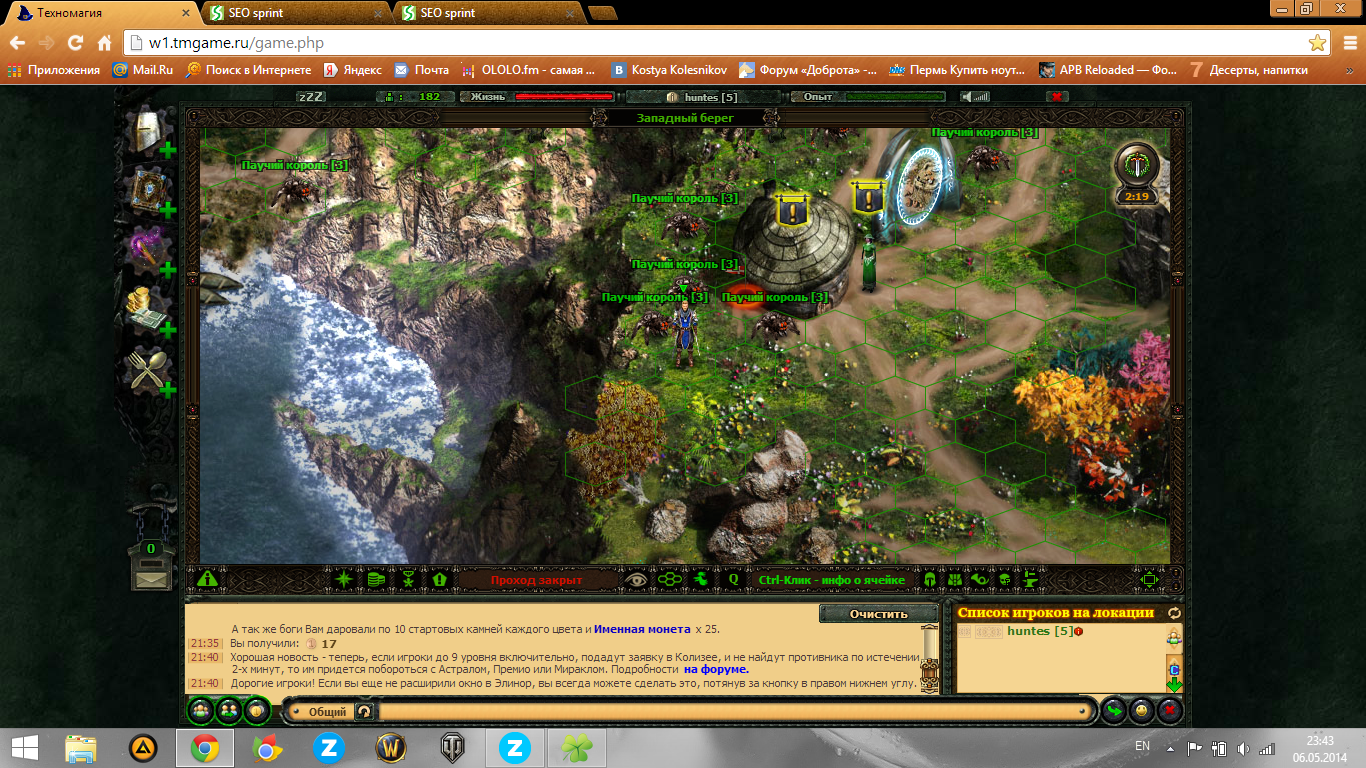Click the info triangle icon in bottom toolbar
This screenshot has width=1366, height=768.
(x=207, y=579)
